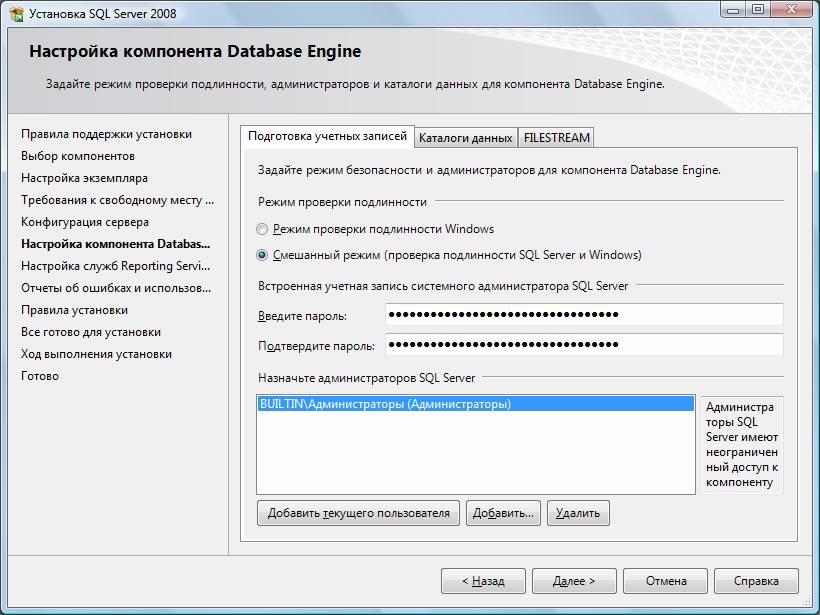Click Все готово для установки step
This screenshot has height=615, width=820.
click(91, 332)
